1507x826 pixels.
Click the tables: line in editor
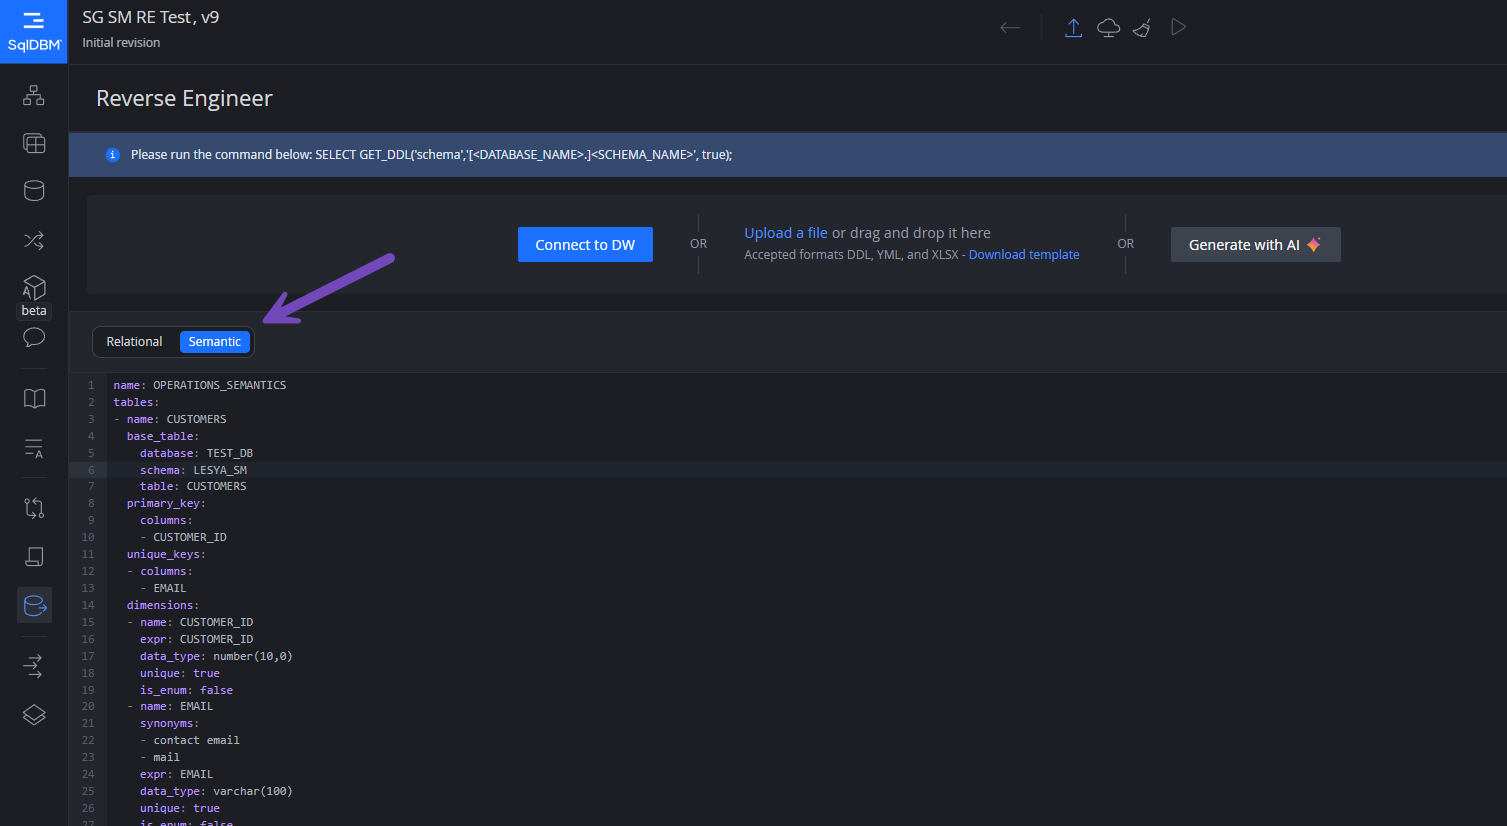[x=136, y=402]
